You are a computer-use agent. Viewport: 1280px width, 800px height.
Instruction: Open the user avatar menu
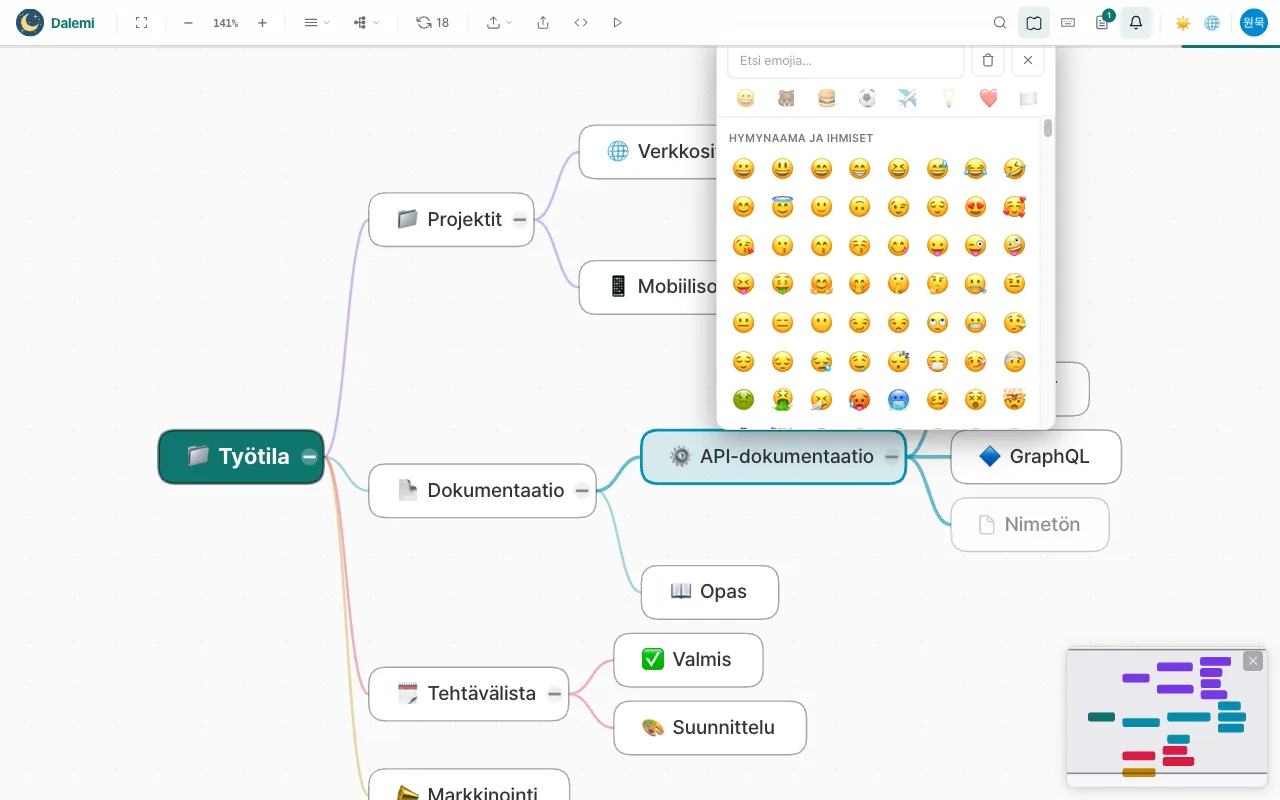[1254, 22]
